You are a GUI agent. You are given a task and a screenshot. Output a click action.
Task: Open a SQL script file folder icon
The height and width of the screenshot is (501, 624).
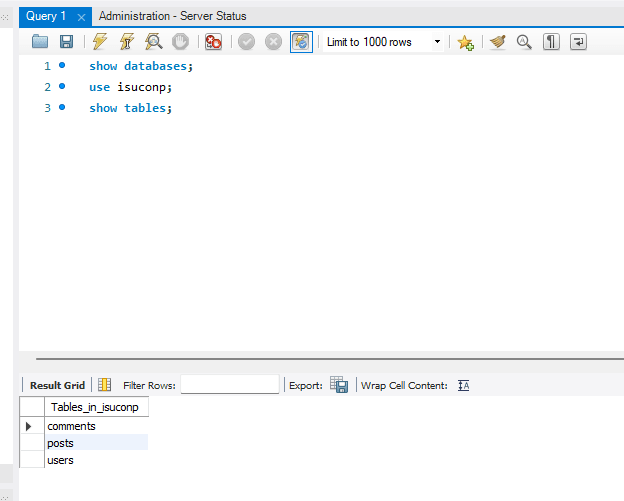40,42
